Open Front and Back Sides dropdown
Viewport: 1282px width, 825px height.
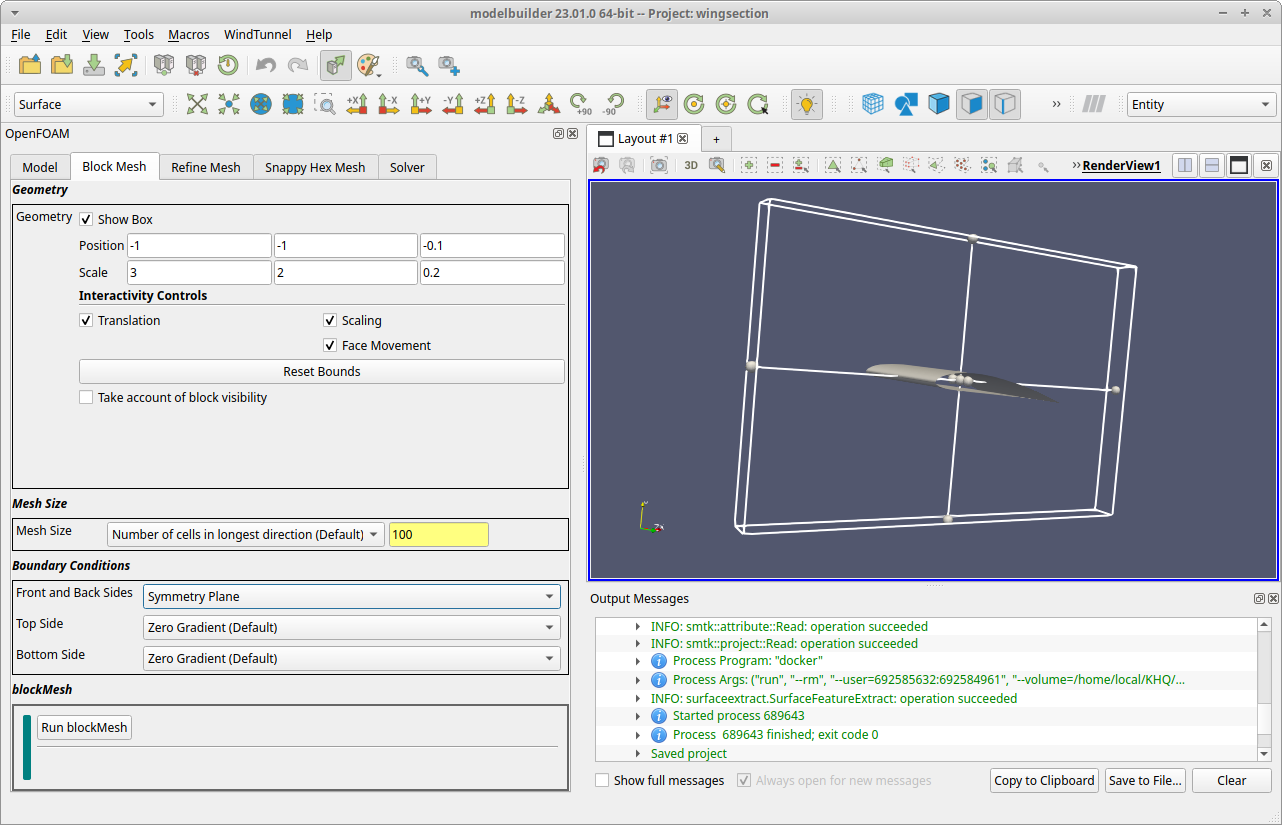[x=352, y=596]
